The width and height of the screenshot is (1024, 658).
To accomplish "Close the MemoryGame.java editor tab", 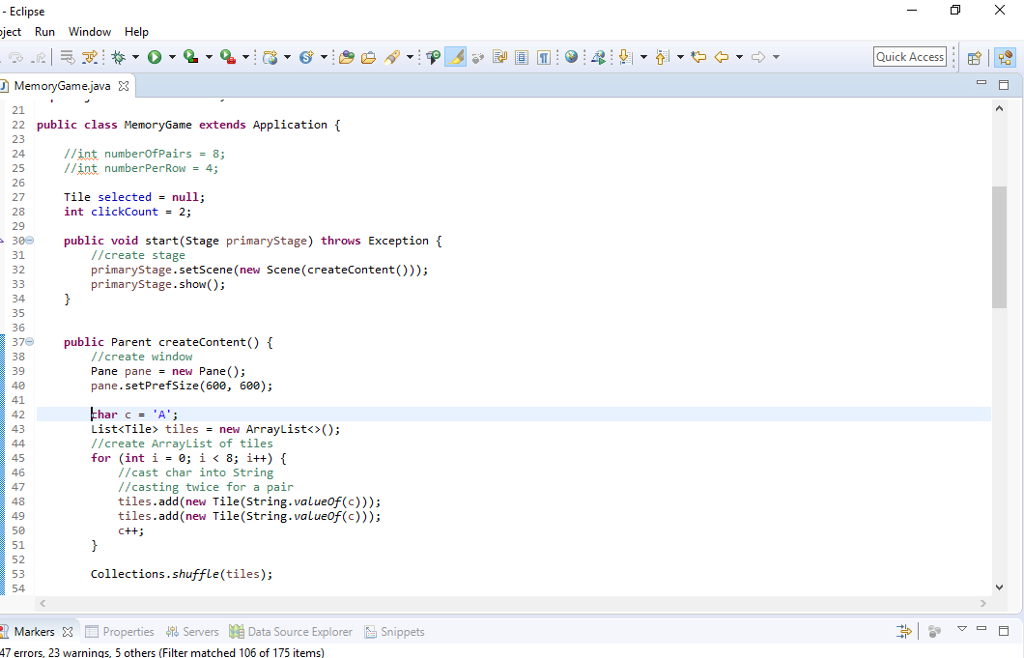I will click(123, 86).
